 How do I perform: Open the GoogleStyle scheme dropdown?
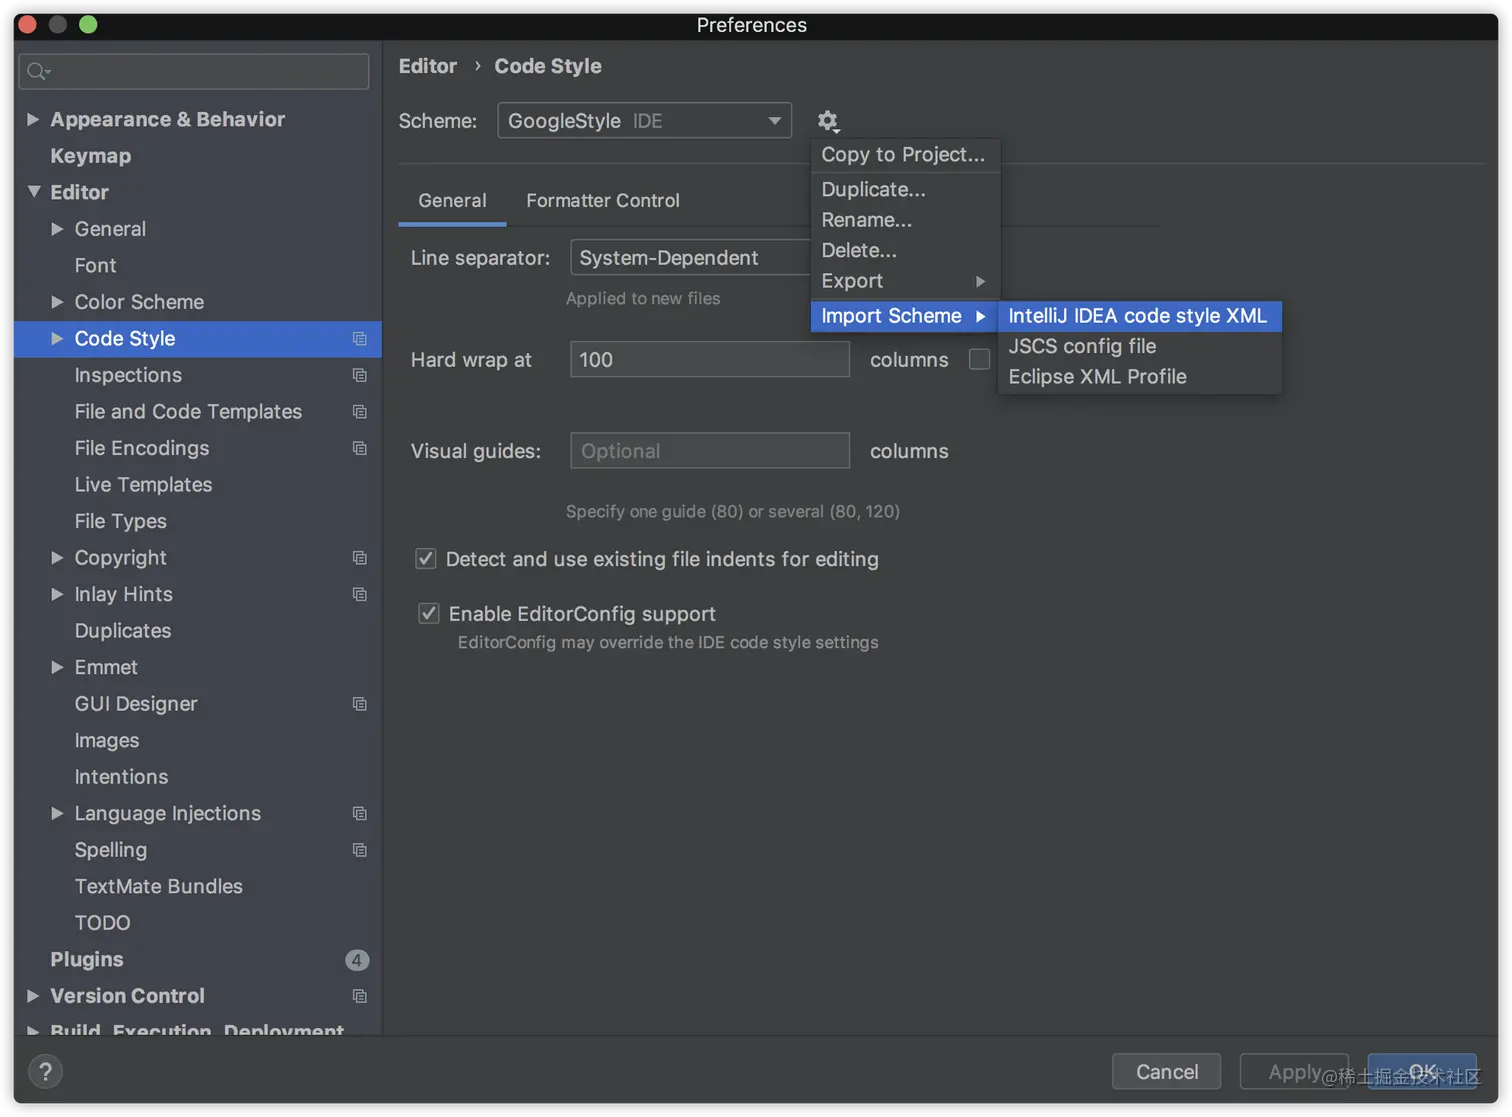coord(644,121)
